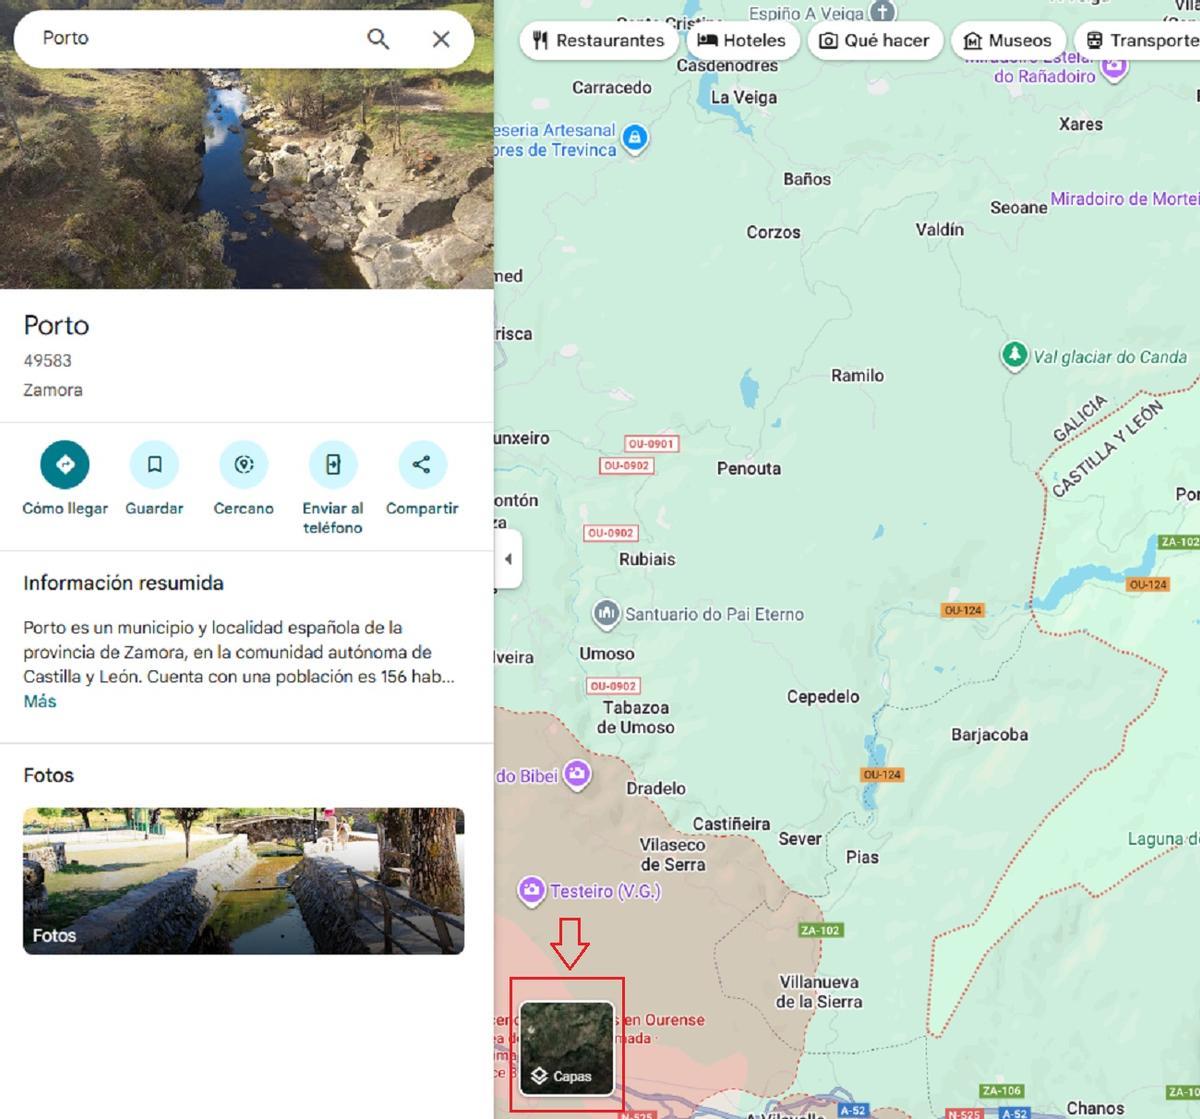Click the Restaurantes filter button
1200x1119 pixels.
(x=599, y=40)
